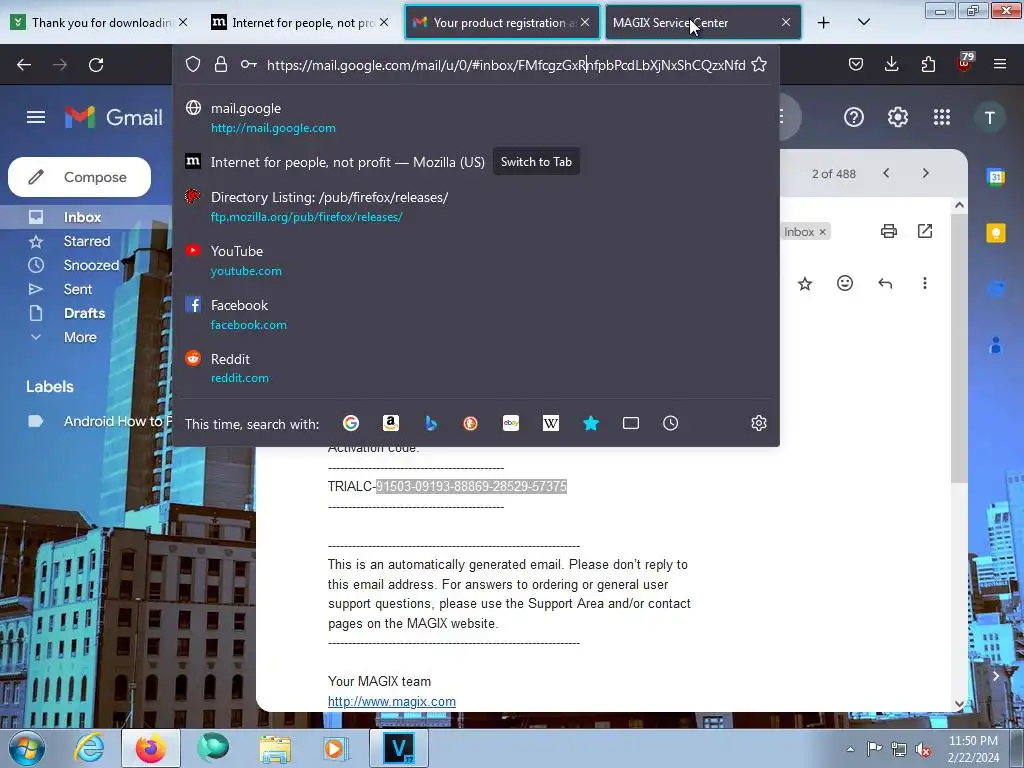Open uBlock extension icon with 79 badge

point(965,63)
